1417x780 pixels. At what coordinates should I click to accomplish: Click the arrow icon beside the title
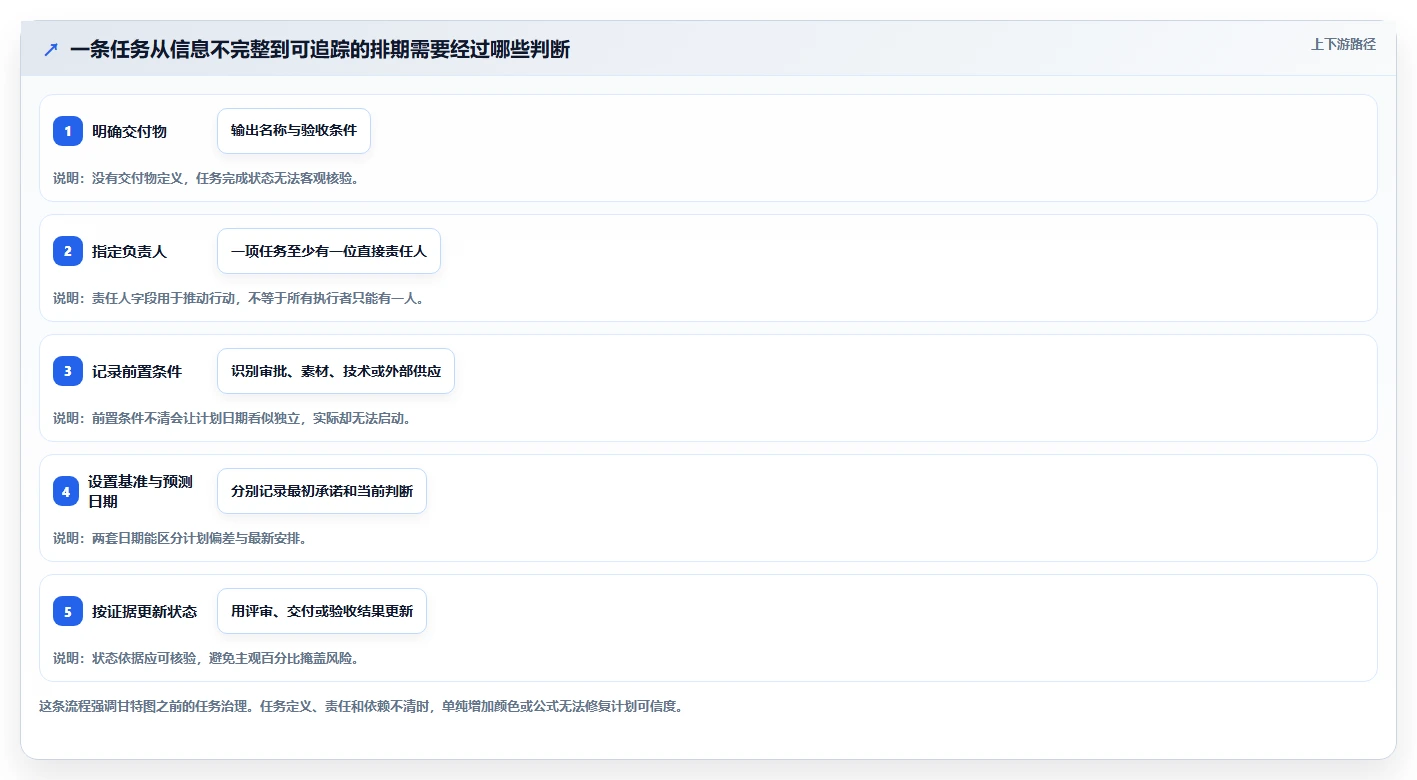(x=51, y=49)
